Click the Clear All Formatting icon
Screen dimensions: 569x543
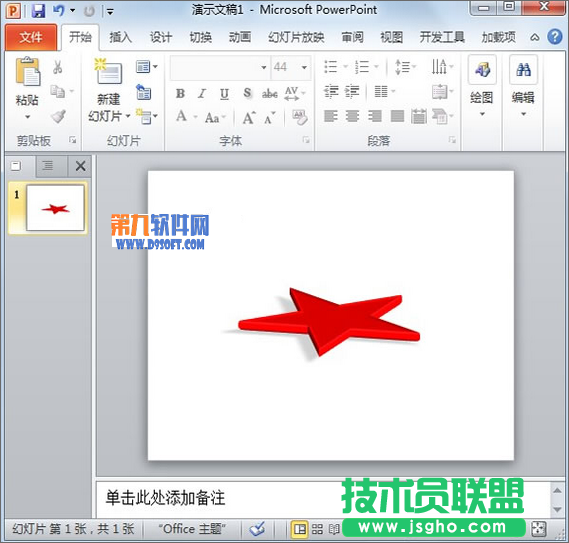(300, 117)
